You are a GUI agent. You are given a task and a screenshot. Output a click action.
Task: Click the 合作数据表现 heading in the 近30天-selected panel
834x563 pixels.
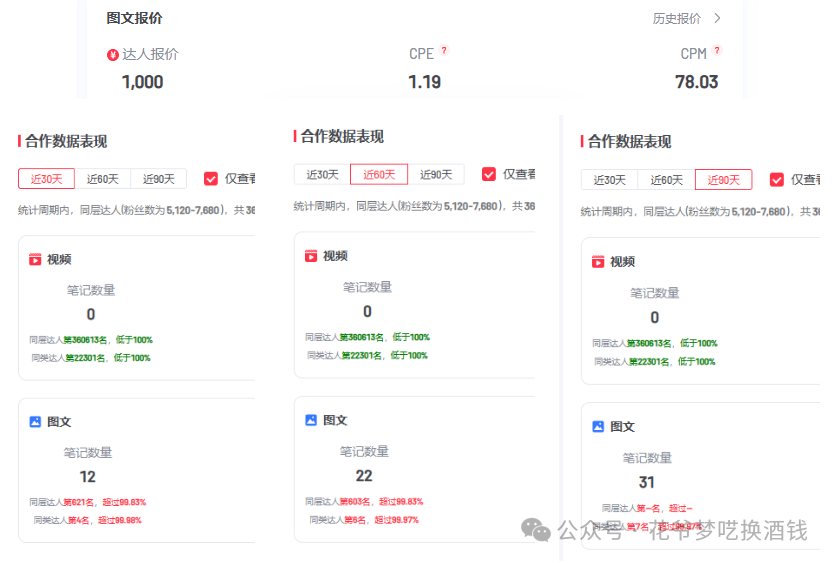[x=66, y=141]
